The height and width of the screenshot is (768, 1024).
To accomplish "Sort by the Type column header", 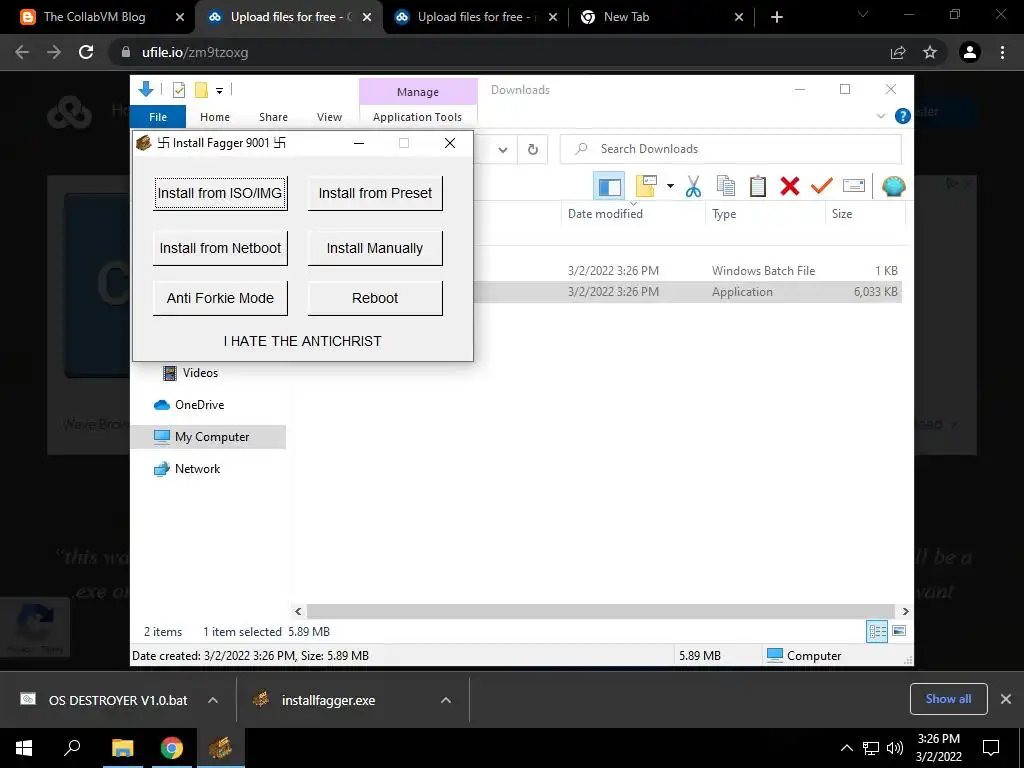I will point(765,214).
